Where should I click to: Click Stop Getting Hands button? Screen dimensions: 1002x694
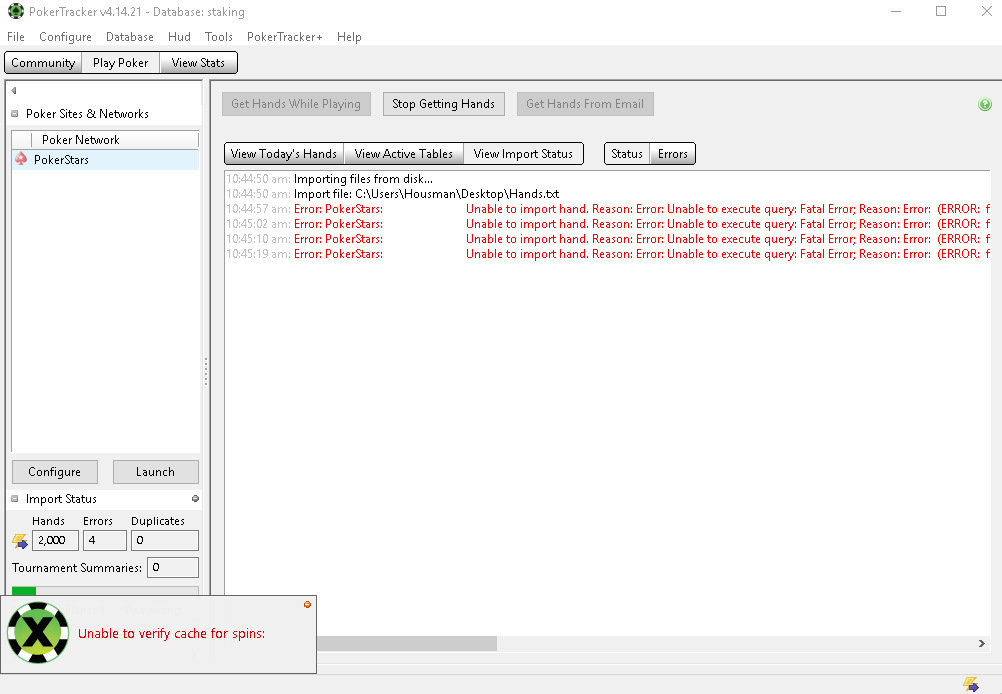click(443, 104)
